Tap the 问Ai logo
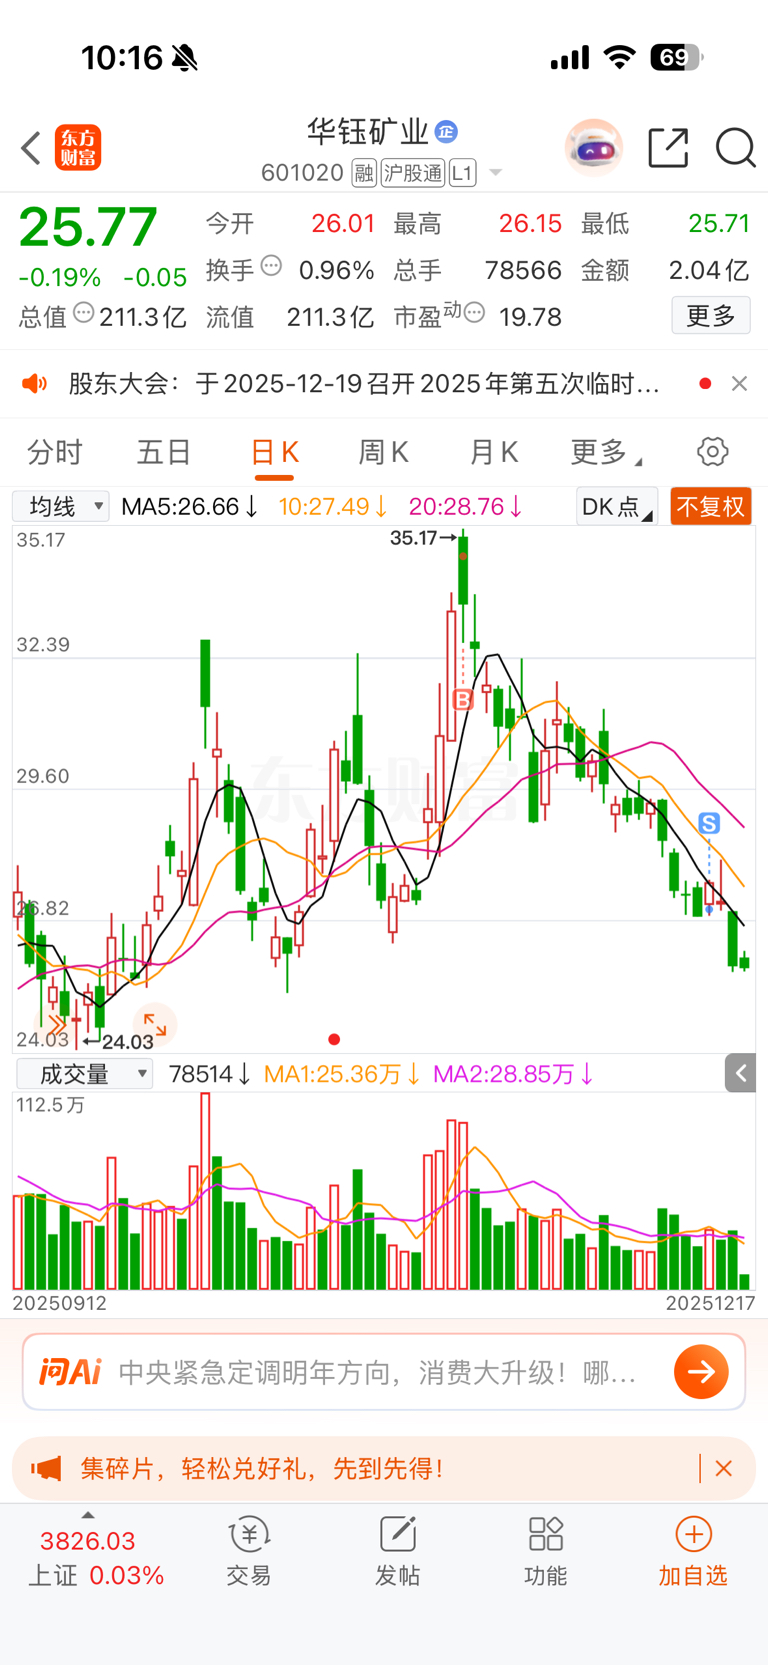The image size is (769, 1665). pyautogui.click(x=70, y=1372)
